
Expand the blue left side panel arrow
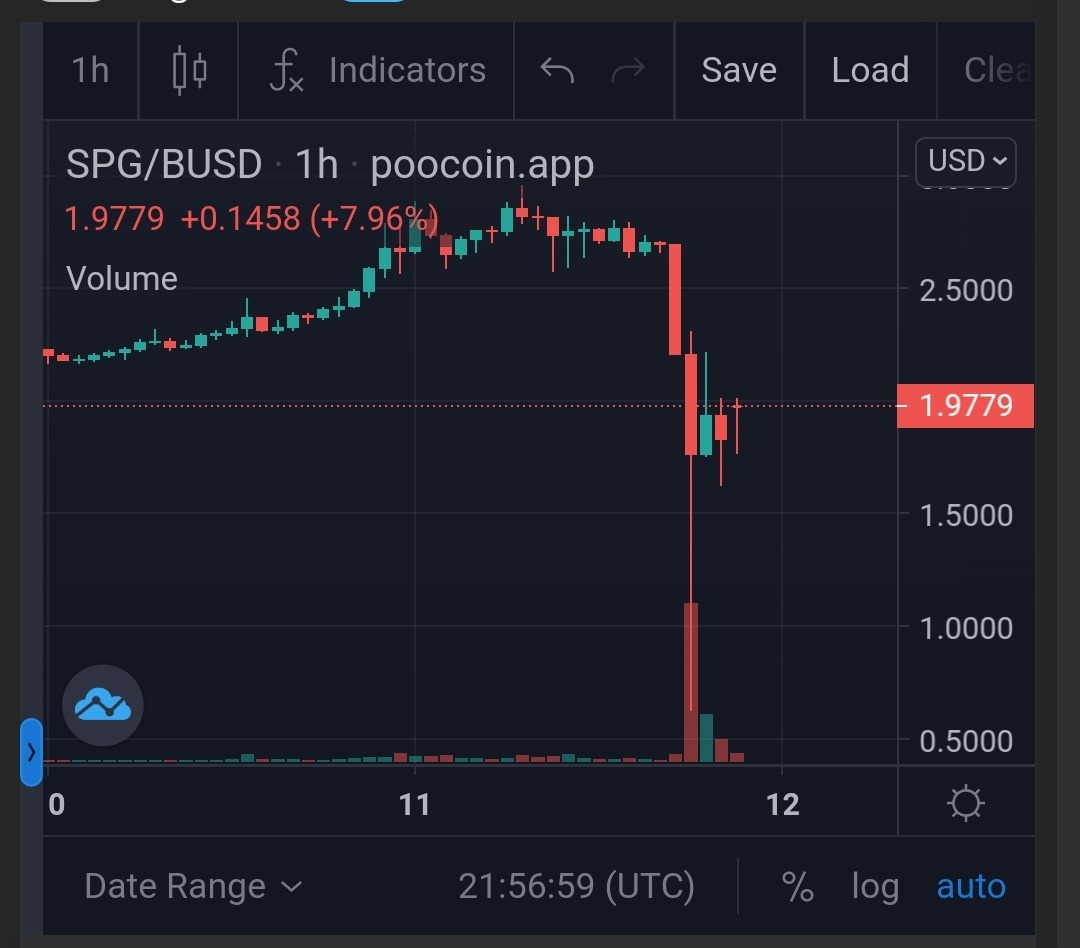[31, 752]
